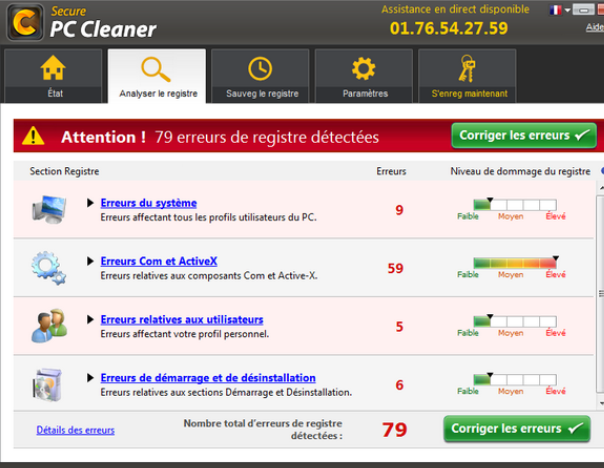Image resolution: width=604 pixels, height=468 pixels.
Task: Open the Erreurs Com et ActiveX link
Action: click(159, 261)
